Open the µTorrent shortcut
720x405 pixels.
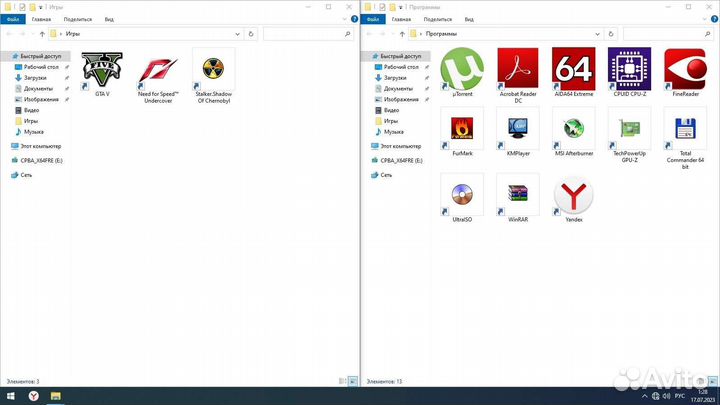pos(462,73)
